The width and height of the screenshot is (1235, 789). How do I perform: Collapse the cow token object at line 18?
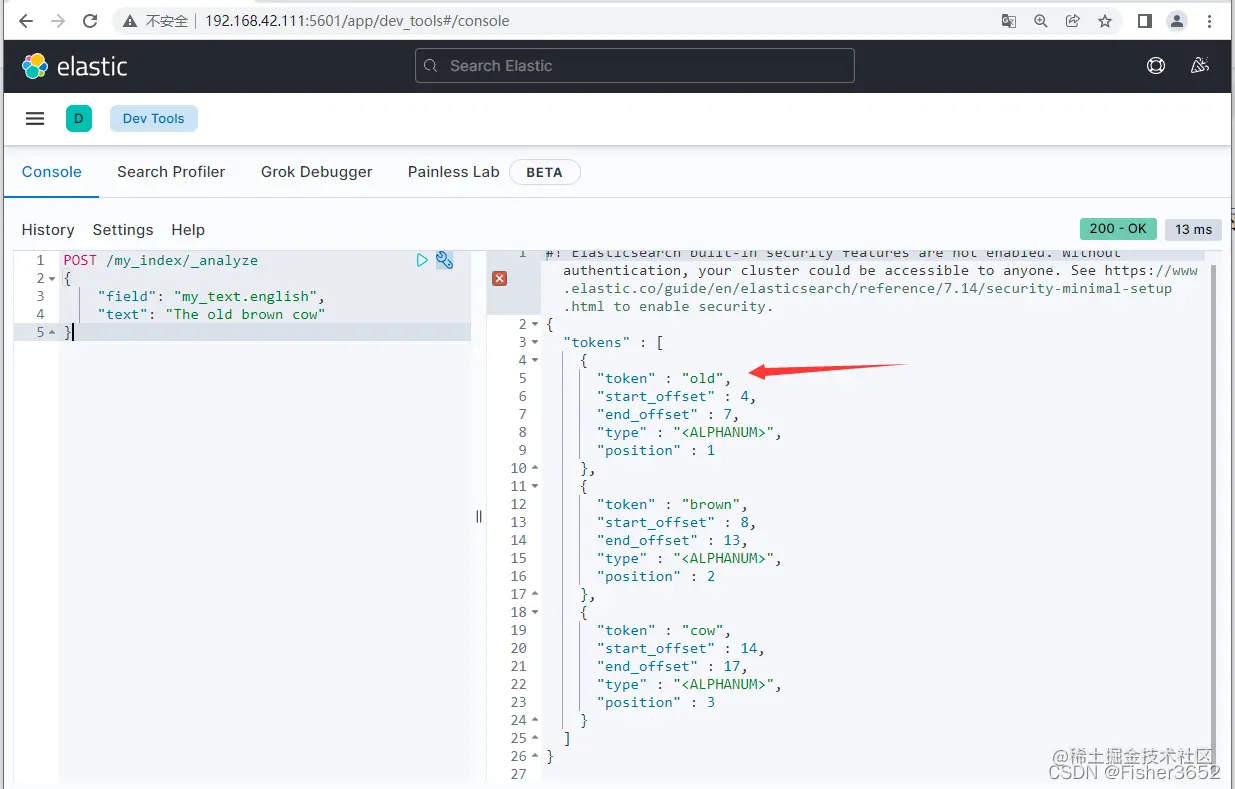pyautogui.click(x=535, y=613)
